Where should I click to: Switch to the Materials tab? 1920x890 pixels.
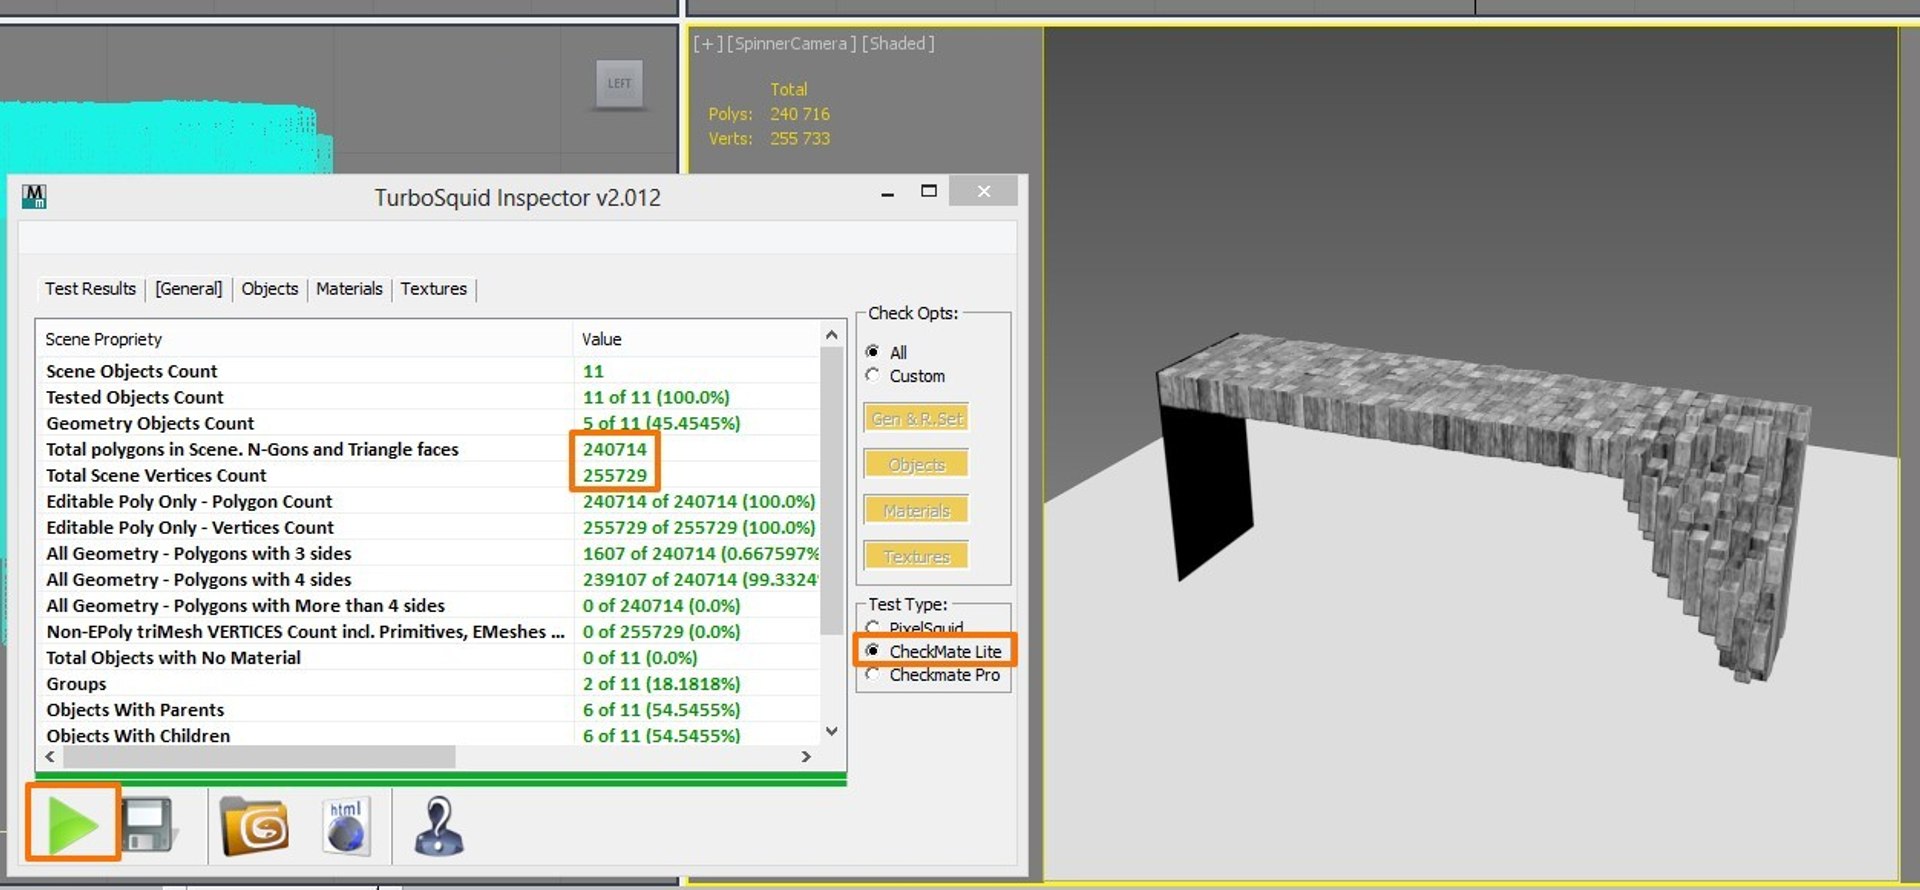coord(349,289)
